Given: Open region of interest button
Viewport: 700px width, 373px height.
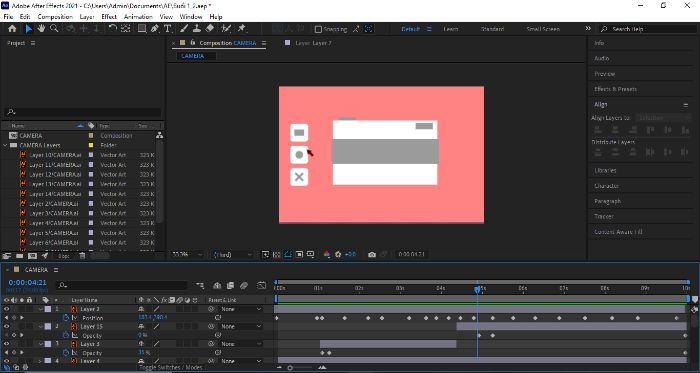Looking at the screenshot, I should click(x=299, y=254).
